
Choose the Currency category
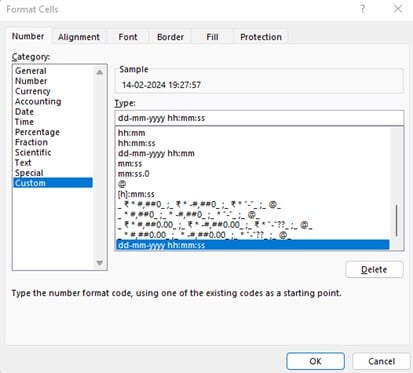(53, 91)
